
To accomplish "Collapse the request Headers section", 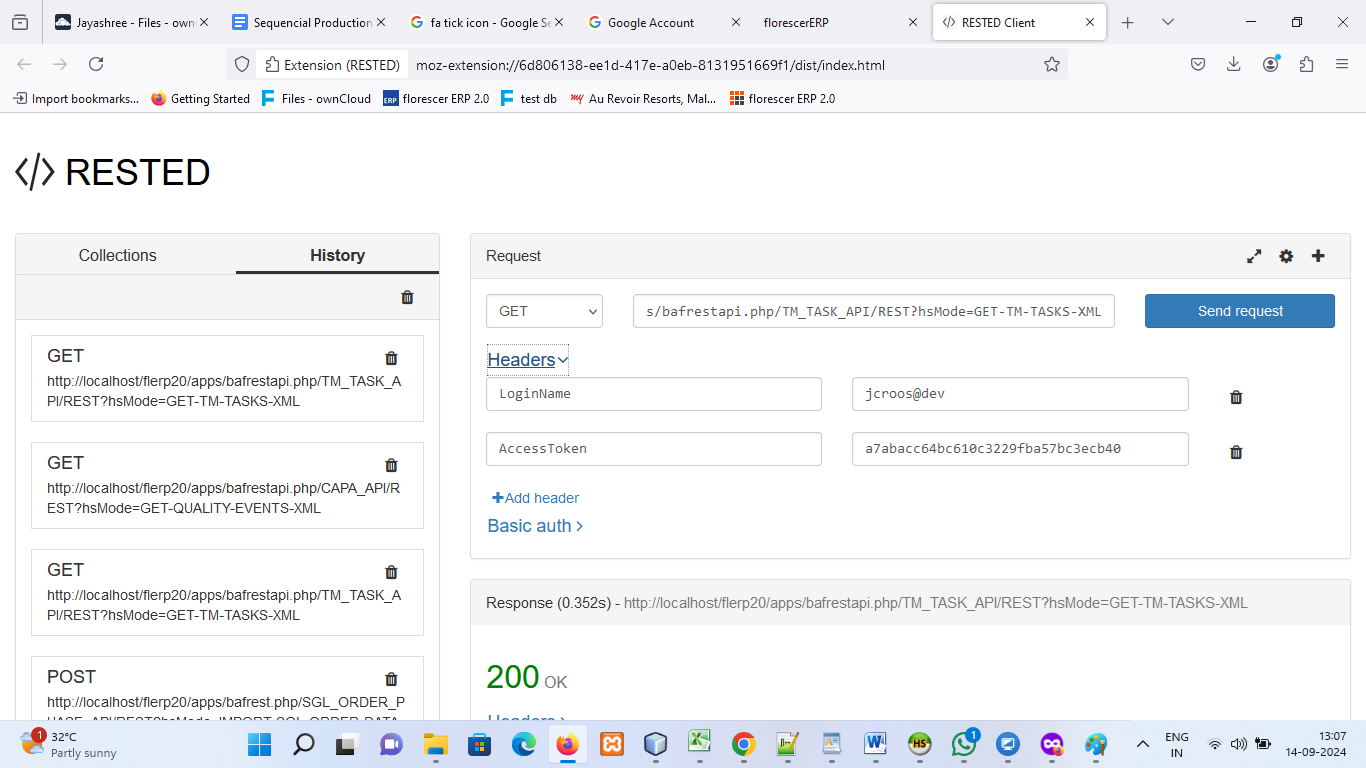I will (x=527, y=360).
